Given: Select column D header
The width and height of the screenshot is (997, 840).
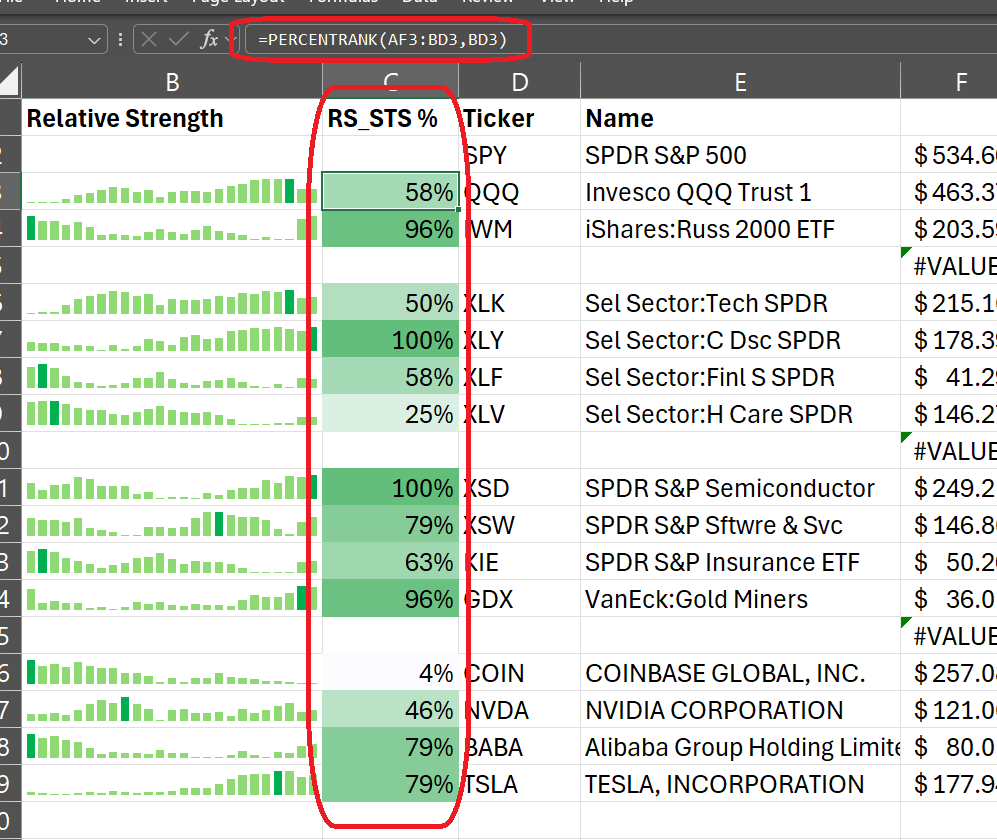Looking at the screenshot, I should pos(519,81).
